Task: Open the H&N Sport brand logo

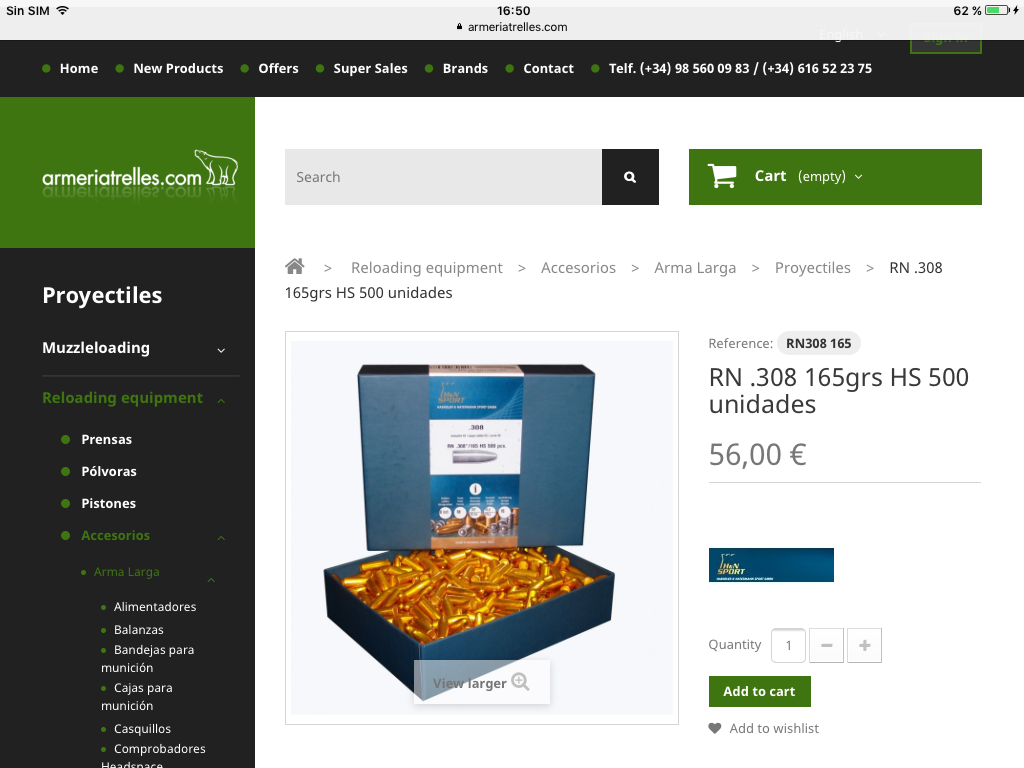Action: point(771,565)
